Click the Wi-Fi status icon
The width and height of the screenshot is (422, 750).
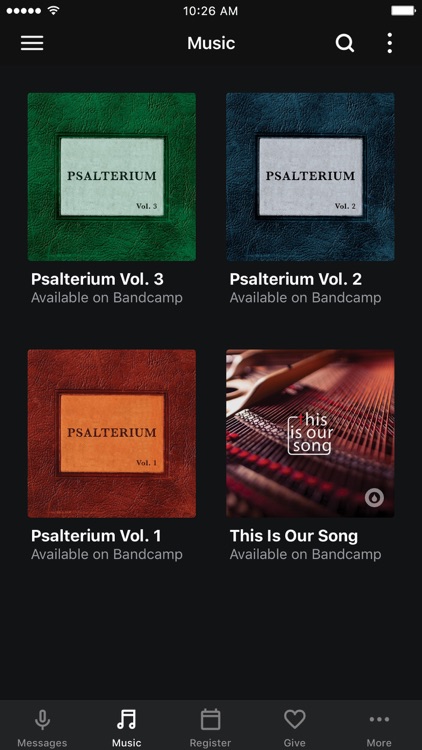(53, 11)
